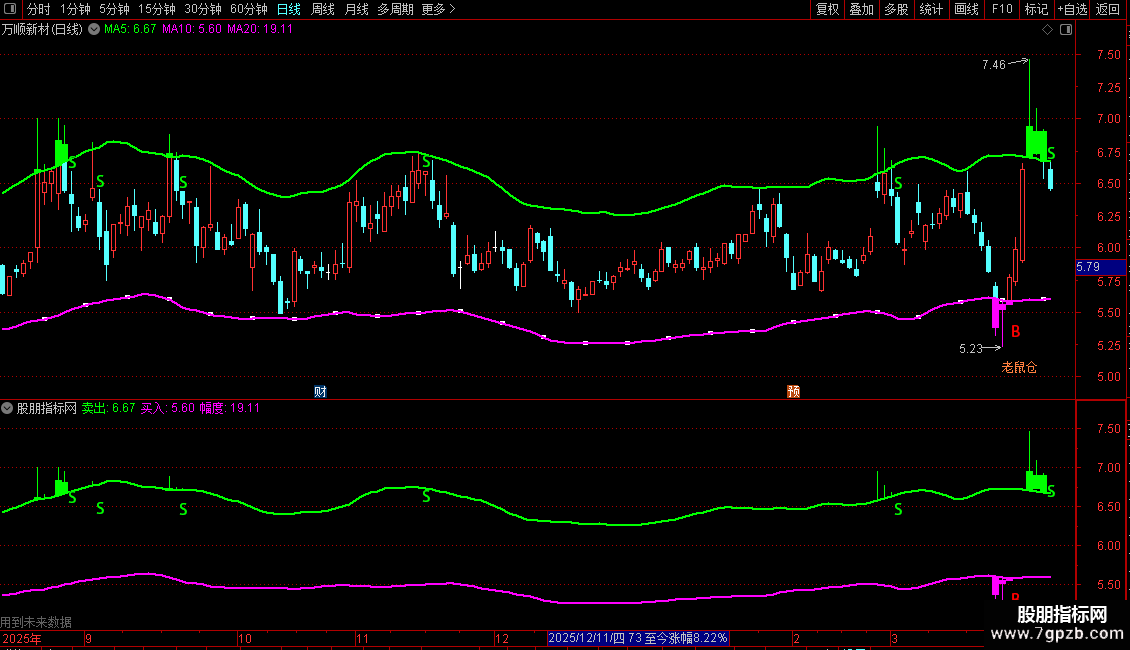This screenshot has width=1130, height=650.
Task: Open the 多股 multi-stock view
Action: pyautogui.click(x=896, y=9)
